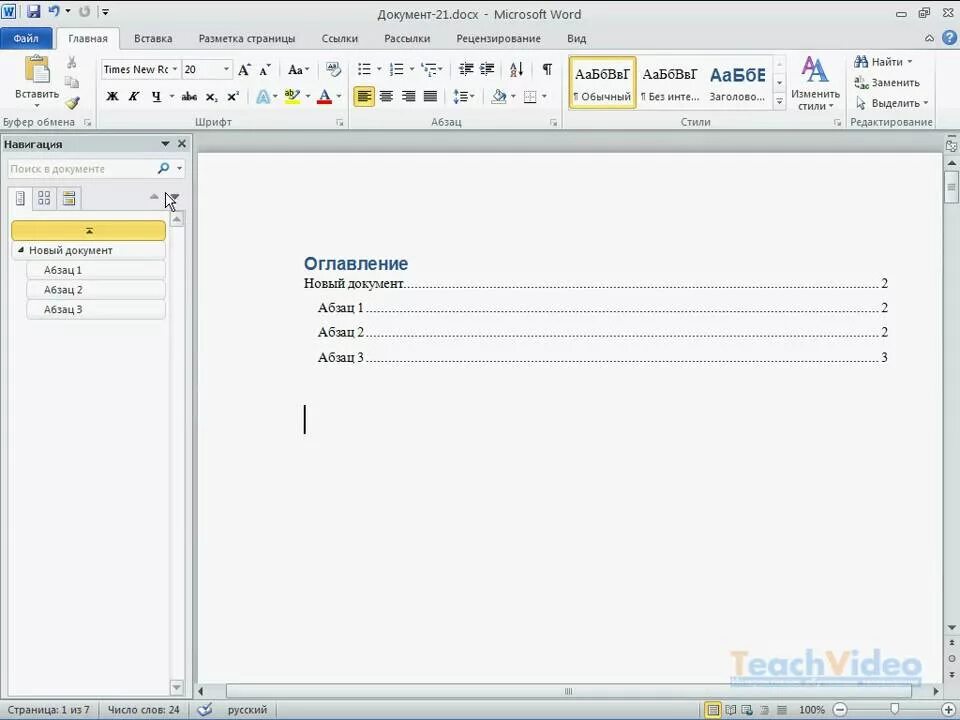Browse search results view in Navigation pane

point(69,198)
